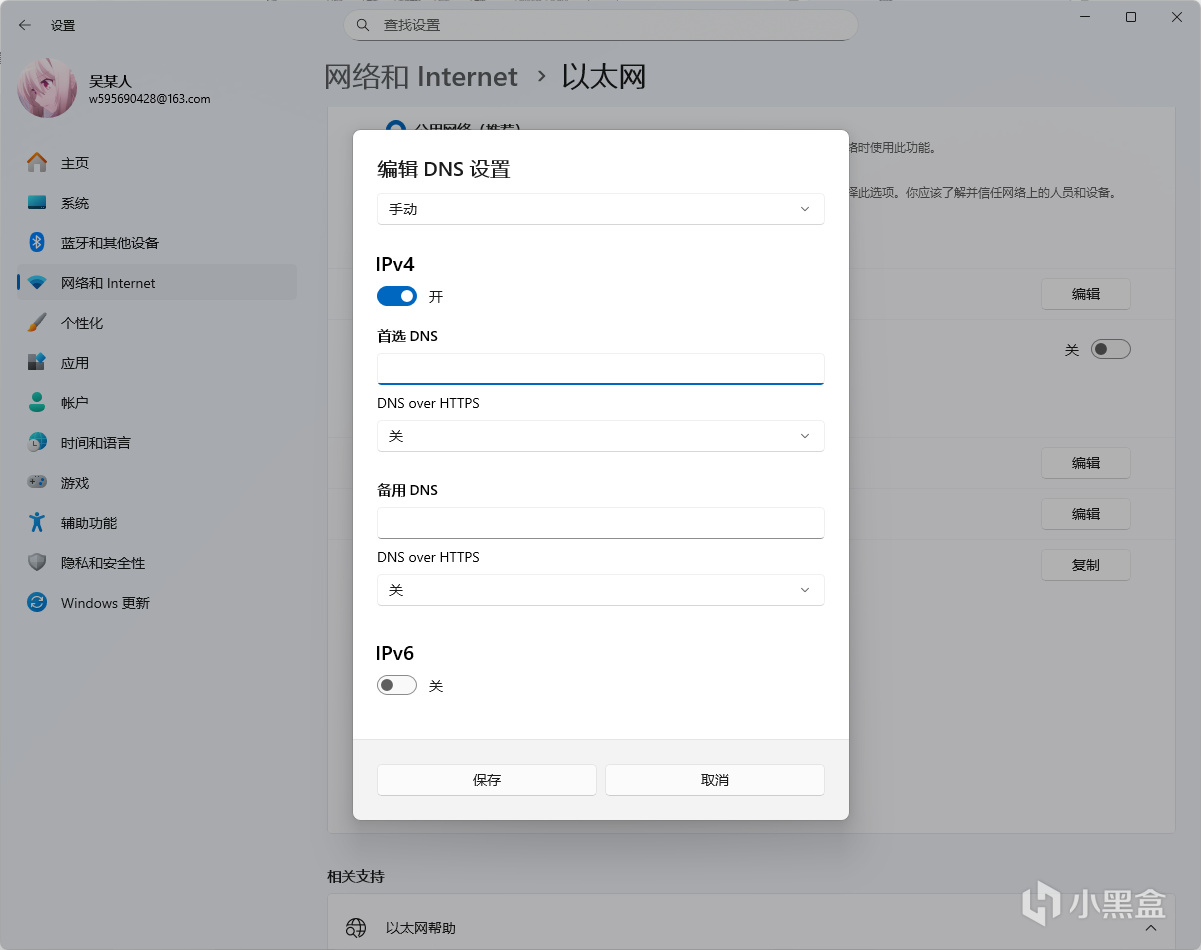
Task: Turn off the IPv4 toggle
Action: tap(397, 296)
